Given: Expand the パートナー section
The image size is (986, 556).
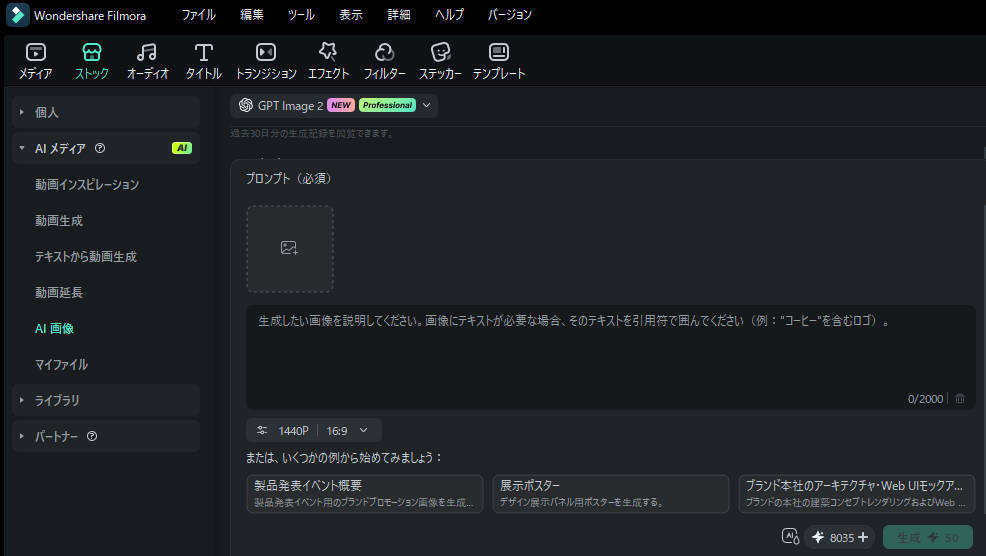Looking at the screenshot, I should [x=22, y=436].
